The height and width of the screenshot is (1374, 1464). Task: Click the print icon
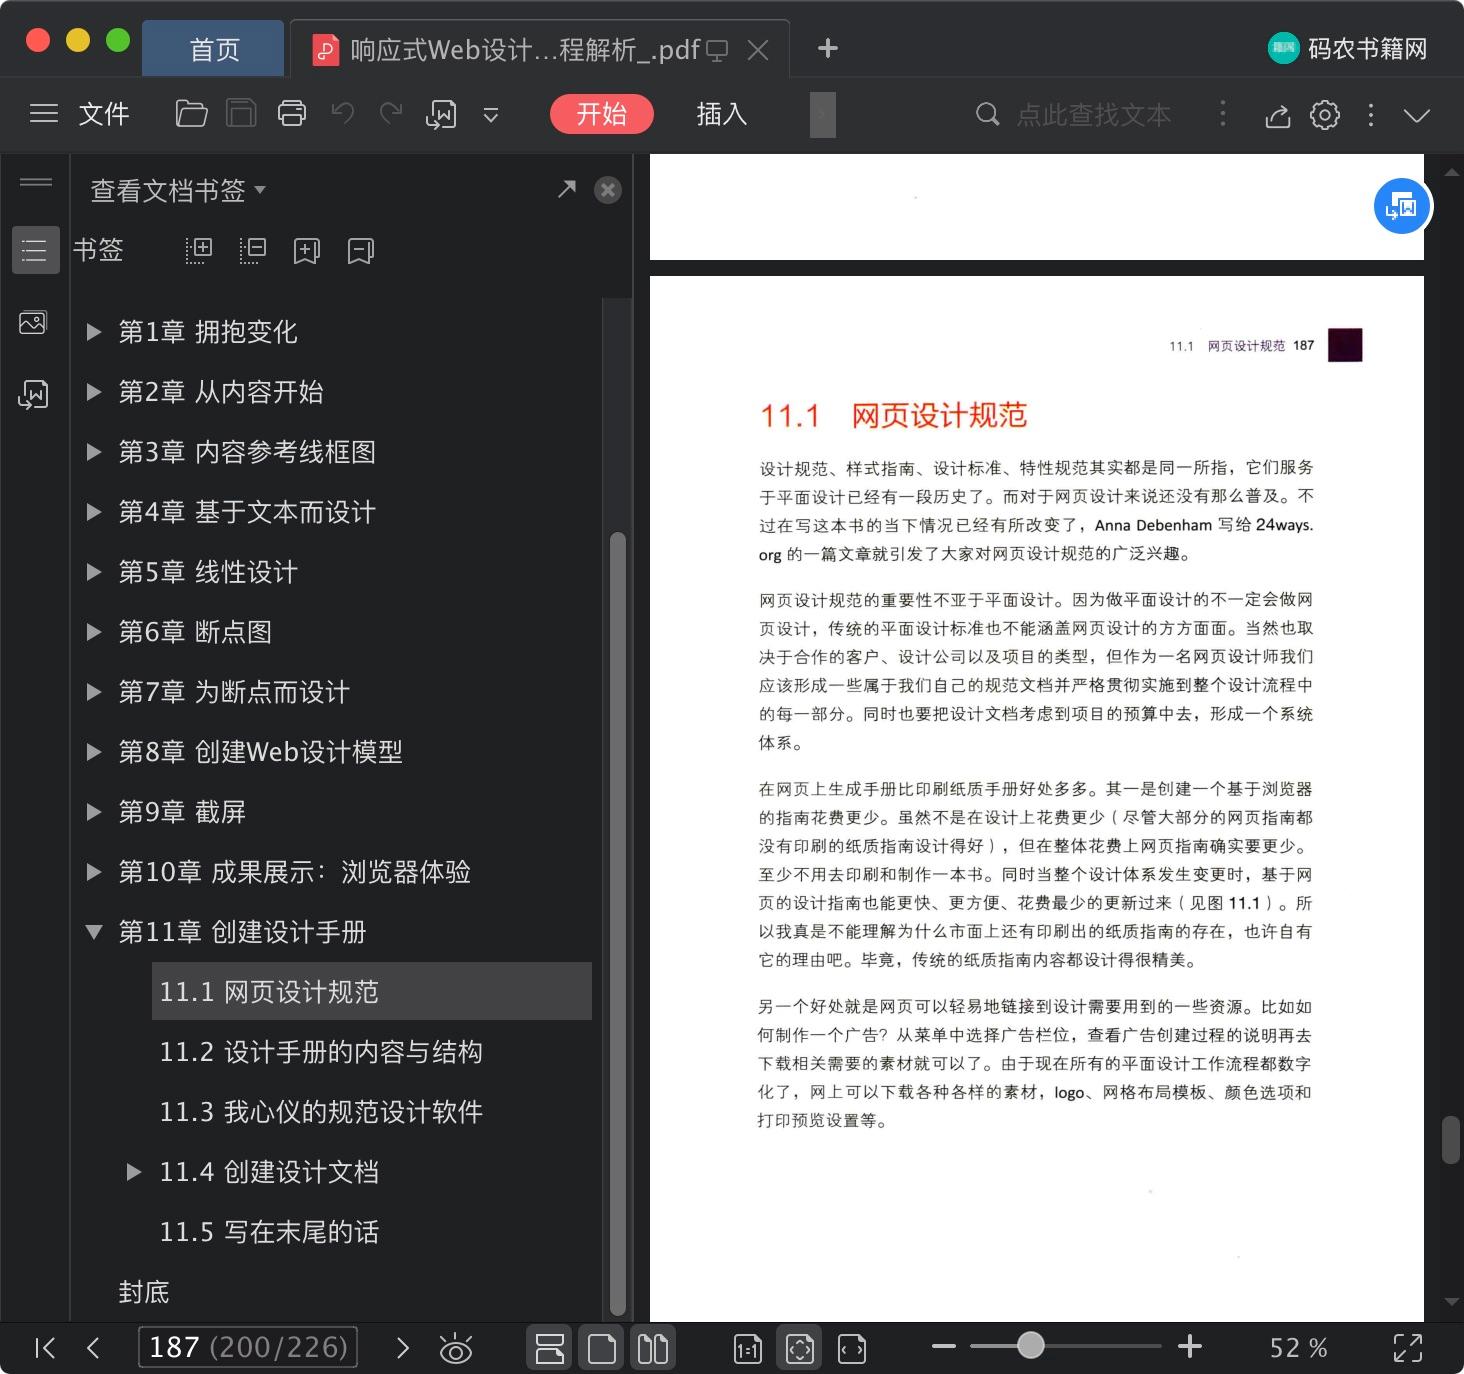(292, 114)
